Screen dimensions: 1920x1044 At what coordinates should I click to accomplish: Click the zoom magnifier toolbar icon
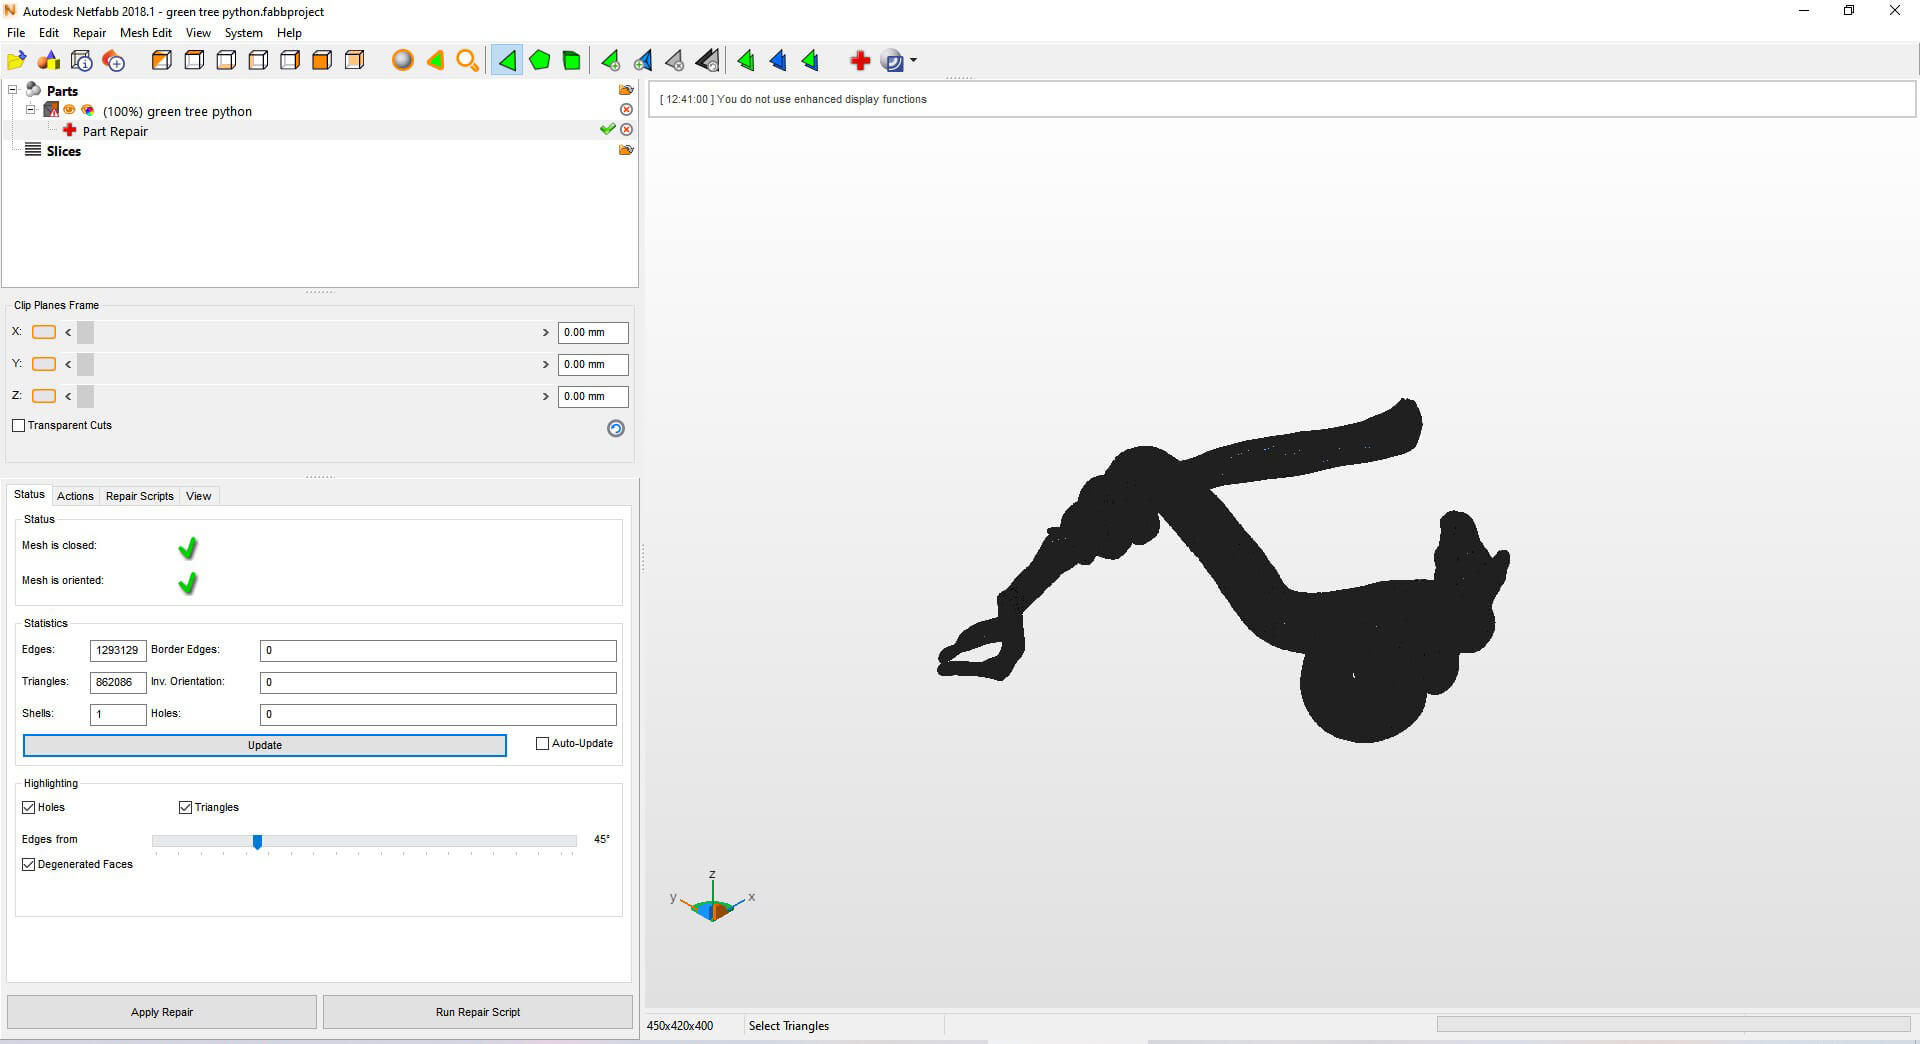coord(467,61)
